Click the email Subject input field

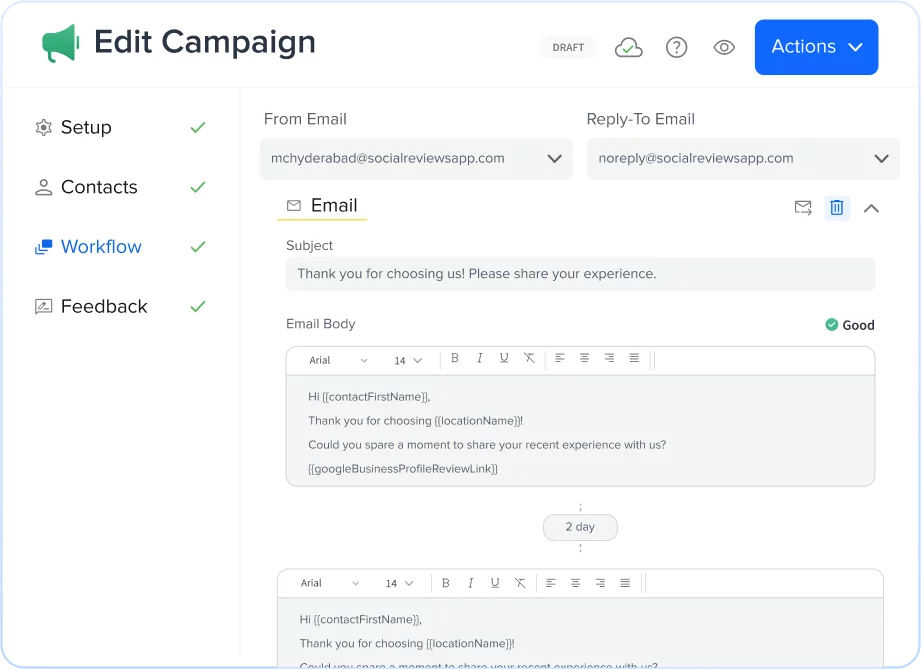tap(580, 272)
